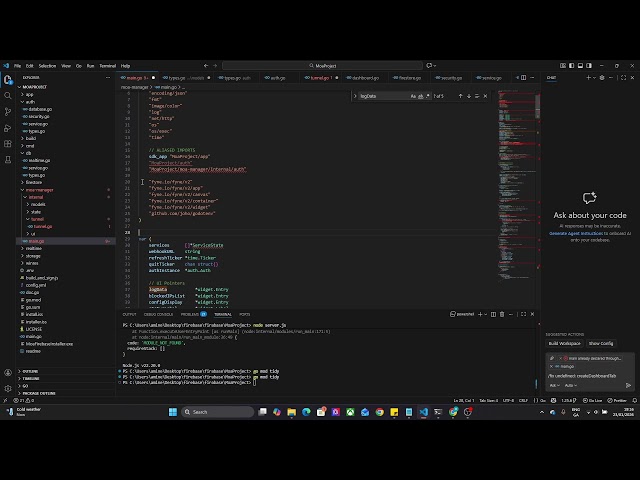
Task: Toggle match case in find widget
Action: tap(413, 96)
